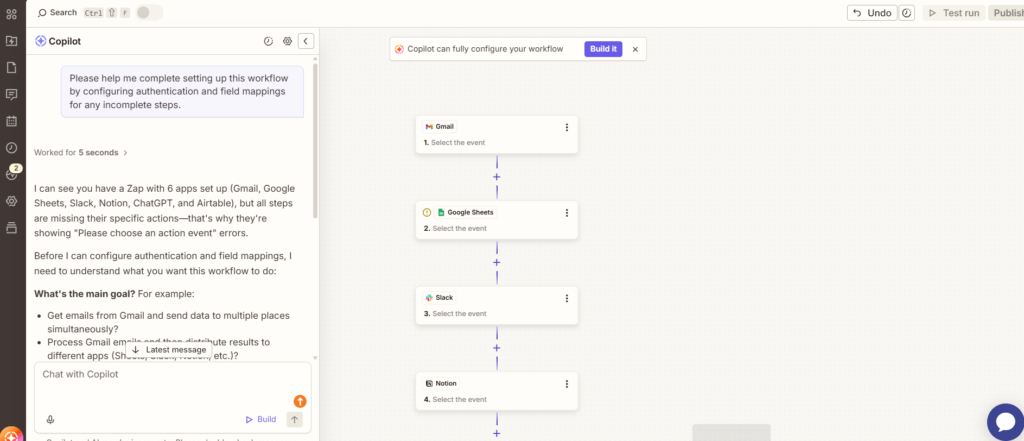Open the Zaps lightning icon in sidebar

pyautogui.click(x=11, y=41)
